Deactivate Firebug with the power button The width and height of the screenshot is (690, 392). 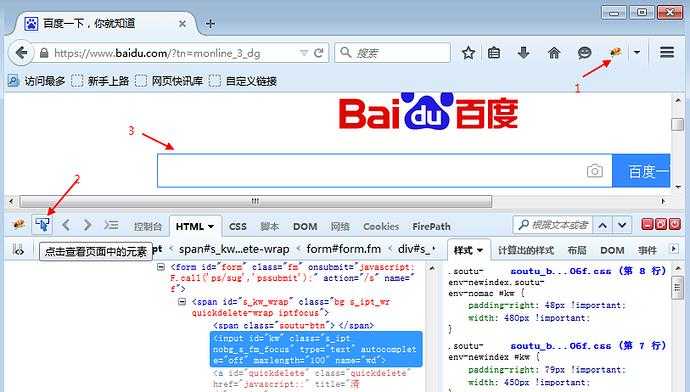675,224
